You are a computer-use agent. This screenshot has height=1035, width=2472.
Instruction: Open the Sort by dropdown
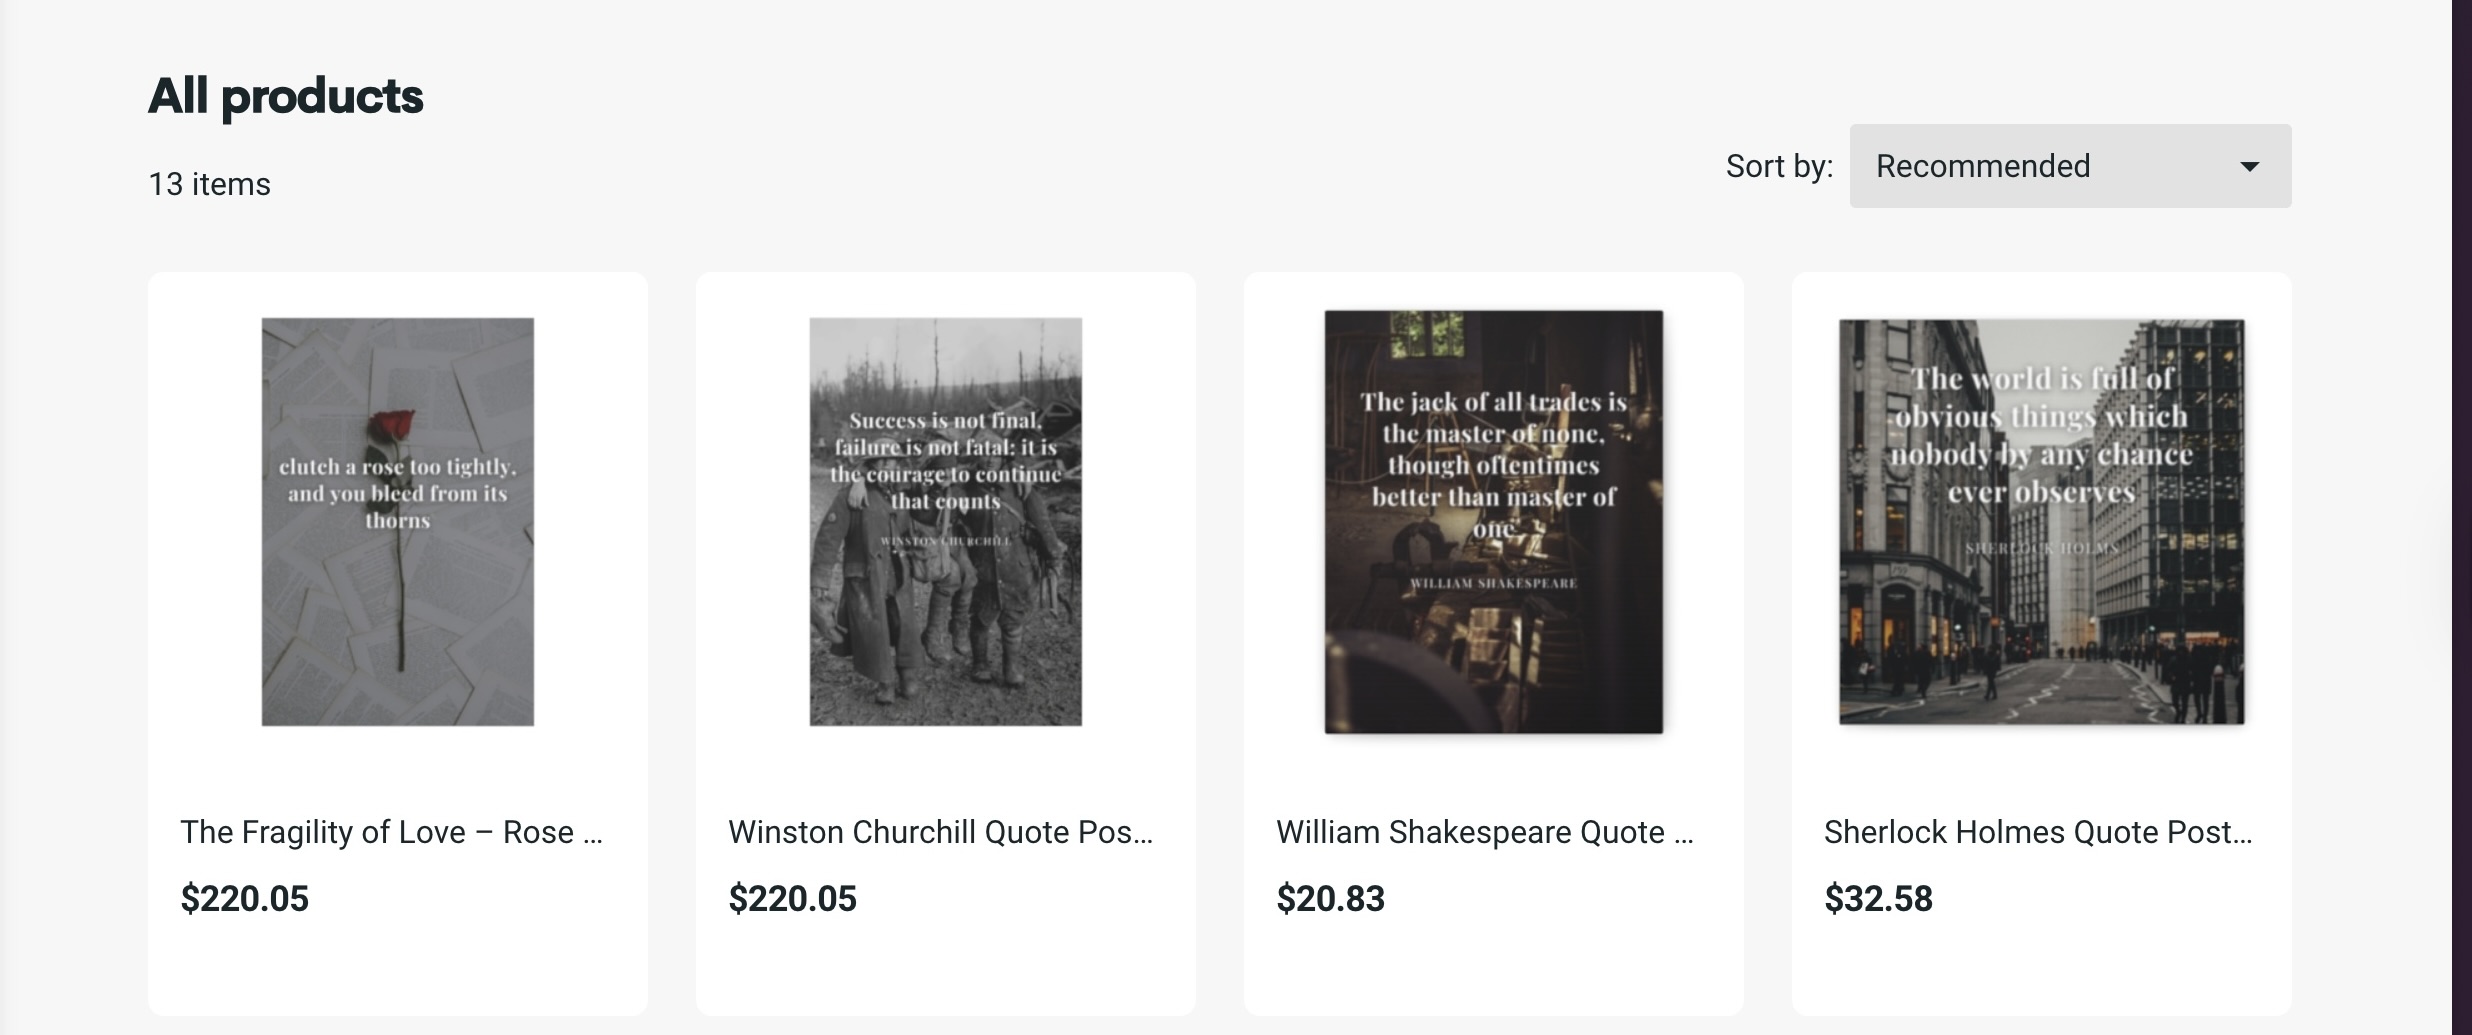(x=2068, y=166)
